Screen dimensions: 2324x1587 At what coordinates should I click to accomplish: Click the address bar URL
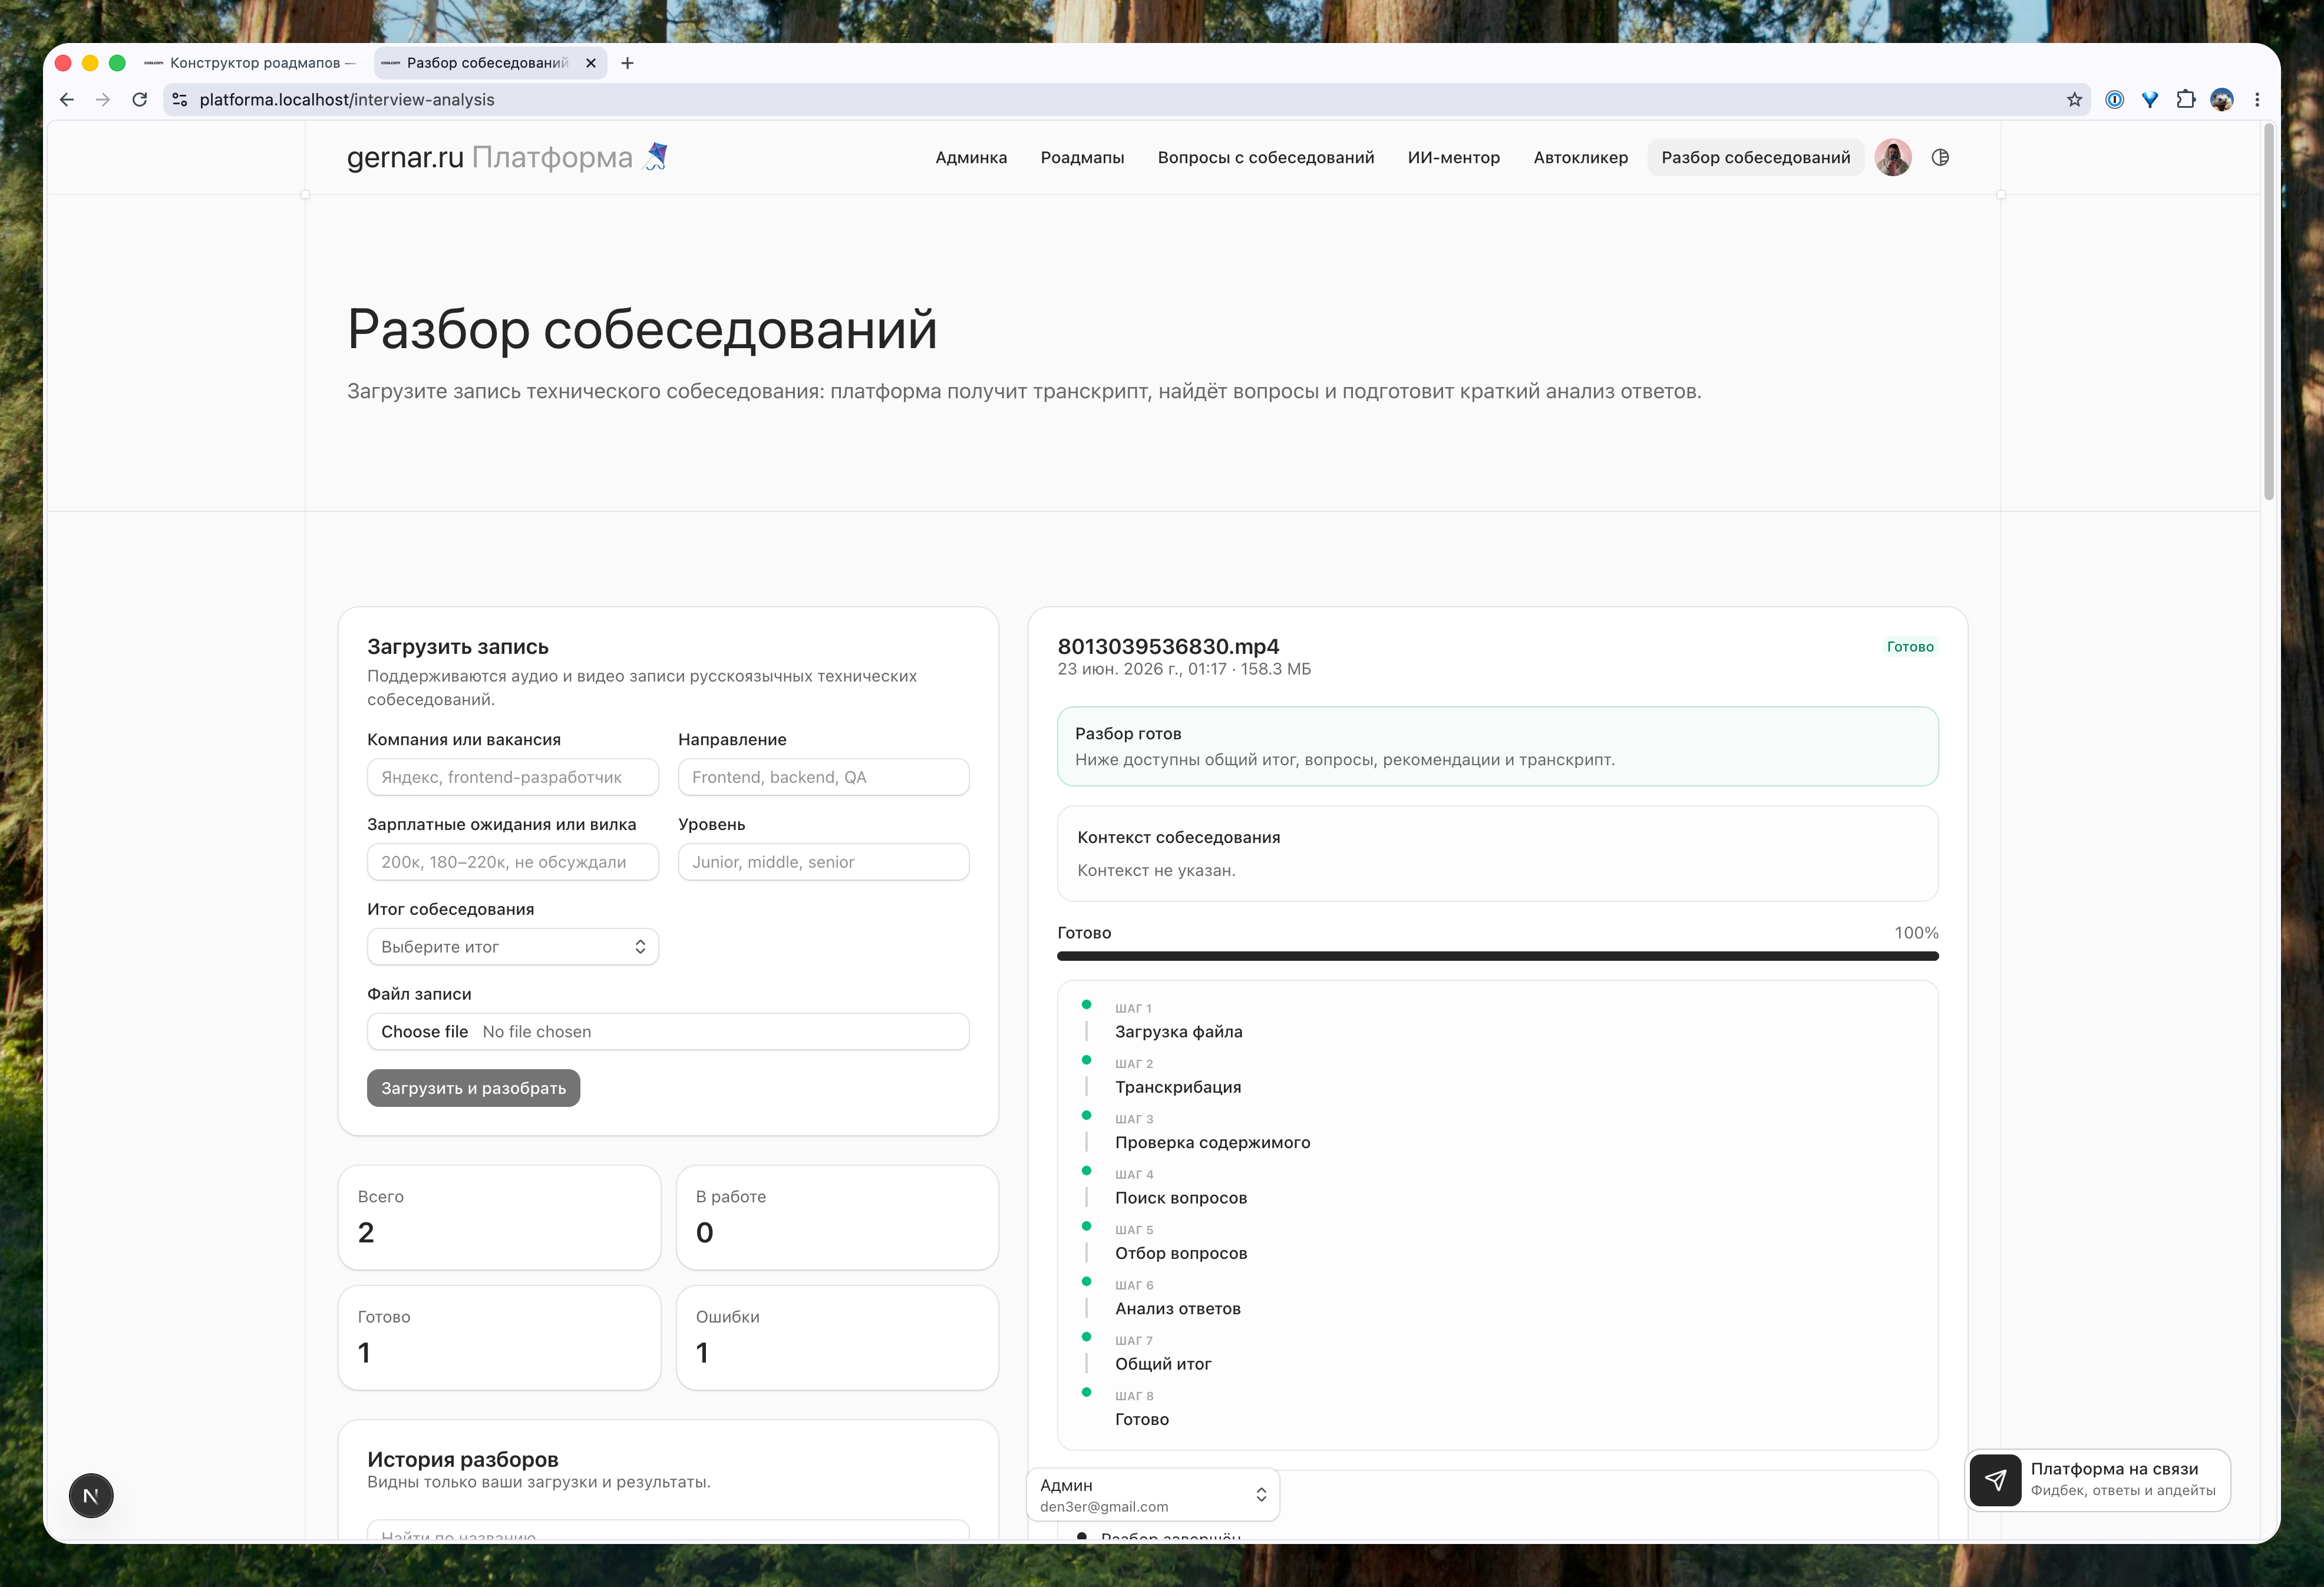[x=346, y=100]
